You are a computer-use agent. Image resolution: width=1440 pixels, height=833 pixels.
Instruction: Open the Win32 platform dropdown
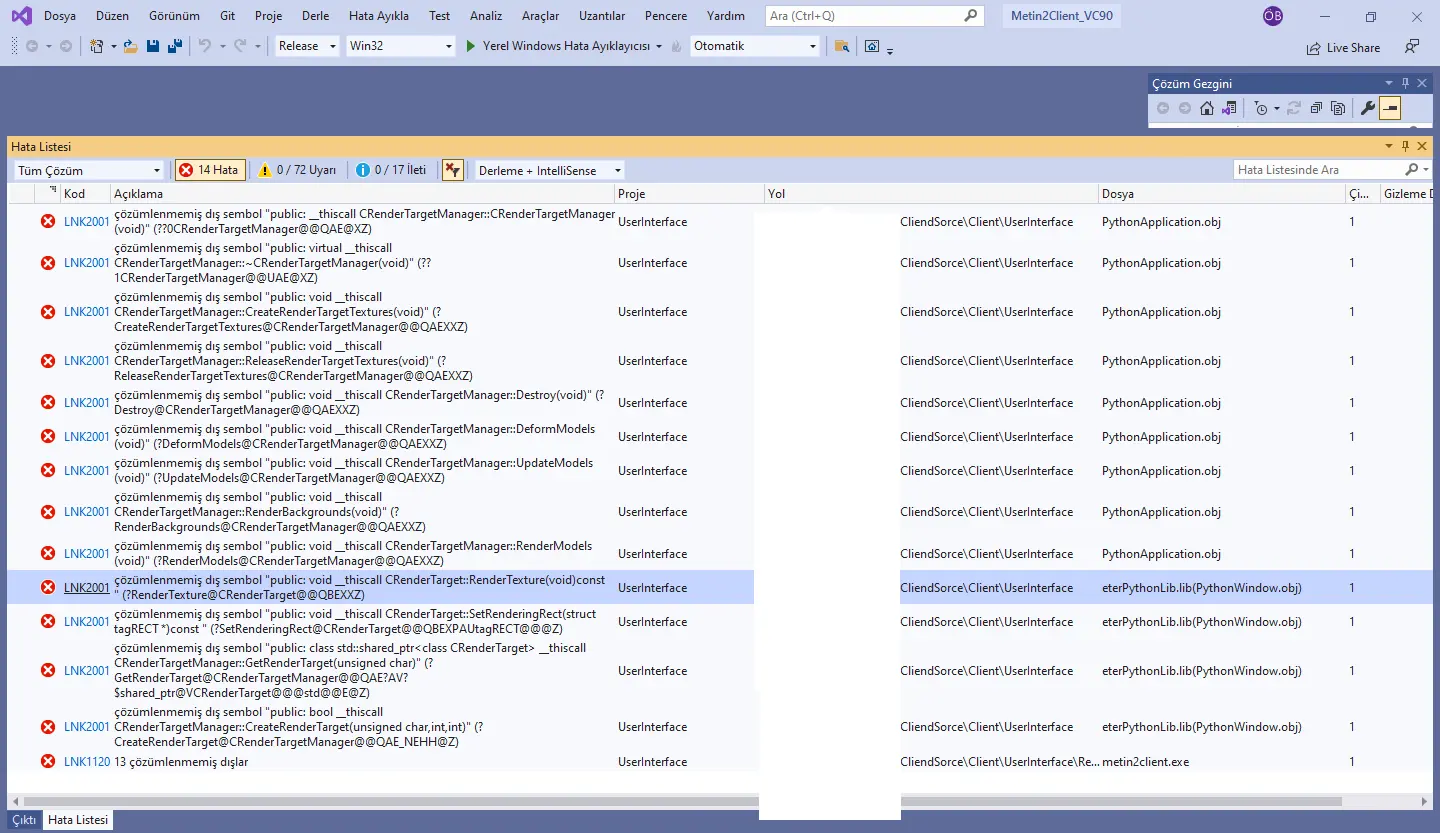(x=400, y=46)
